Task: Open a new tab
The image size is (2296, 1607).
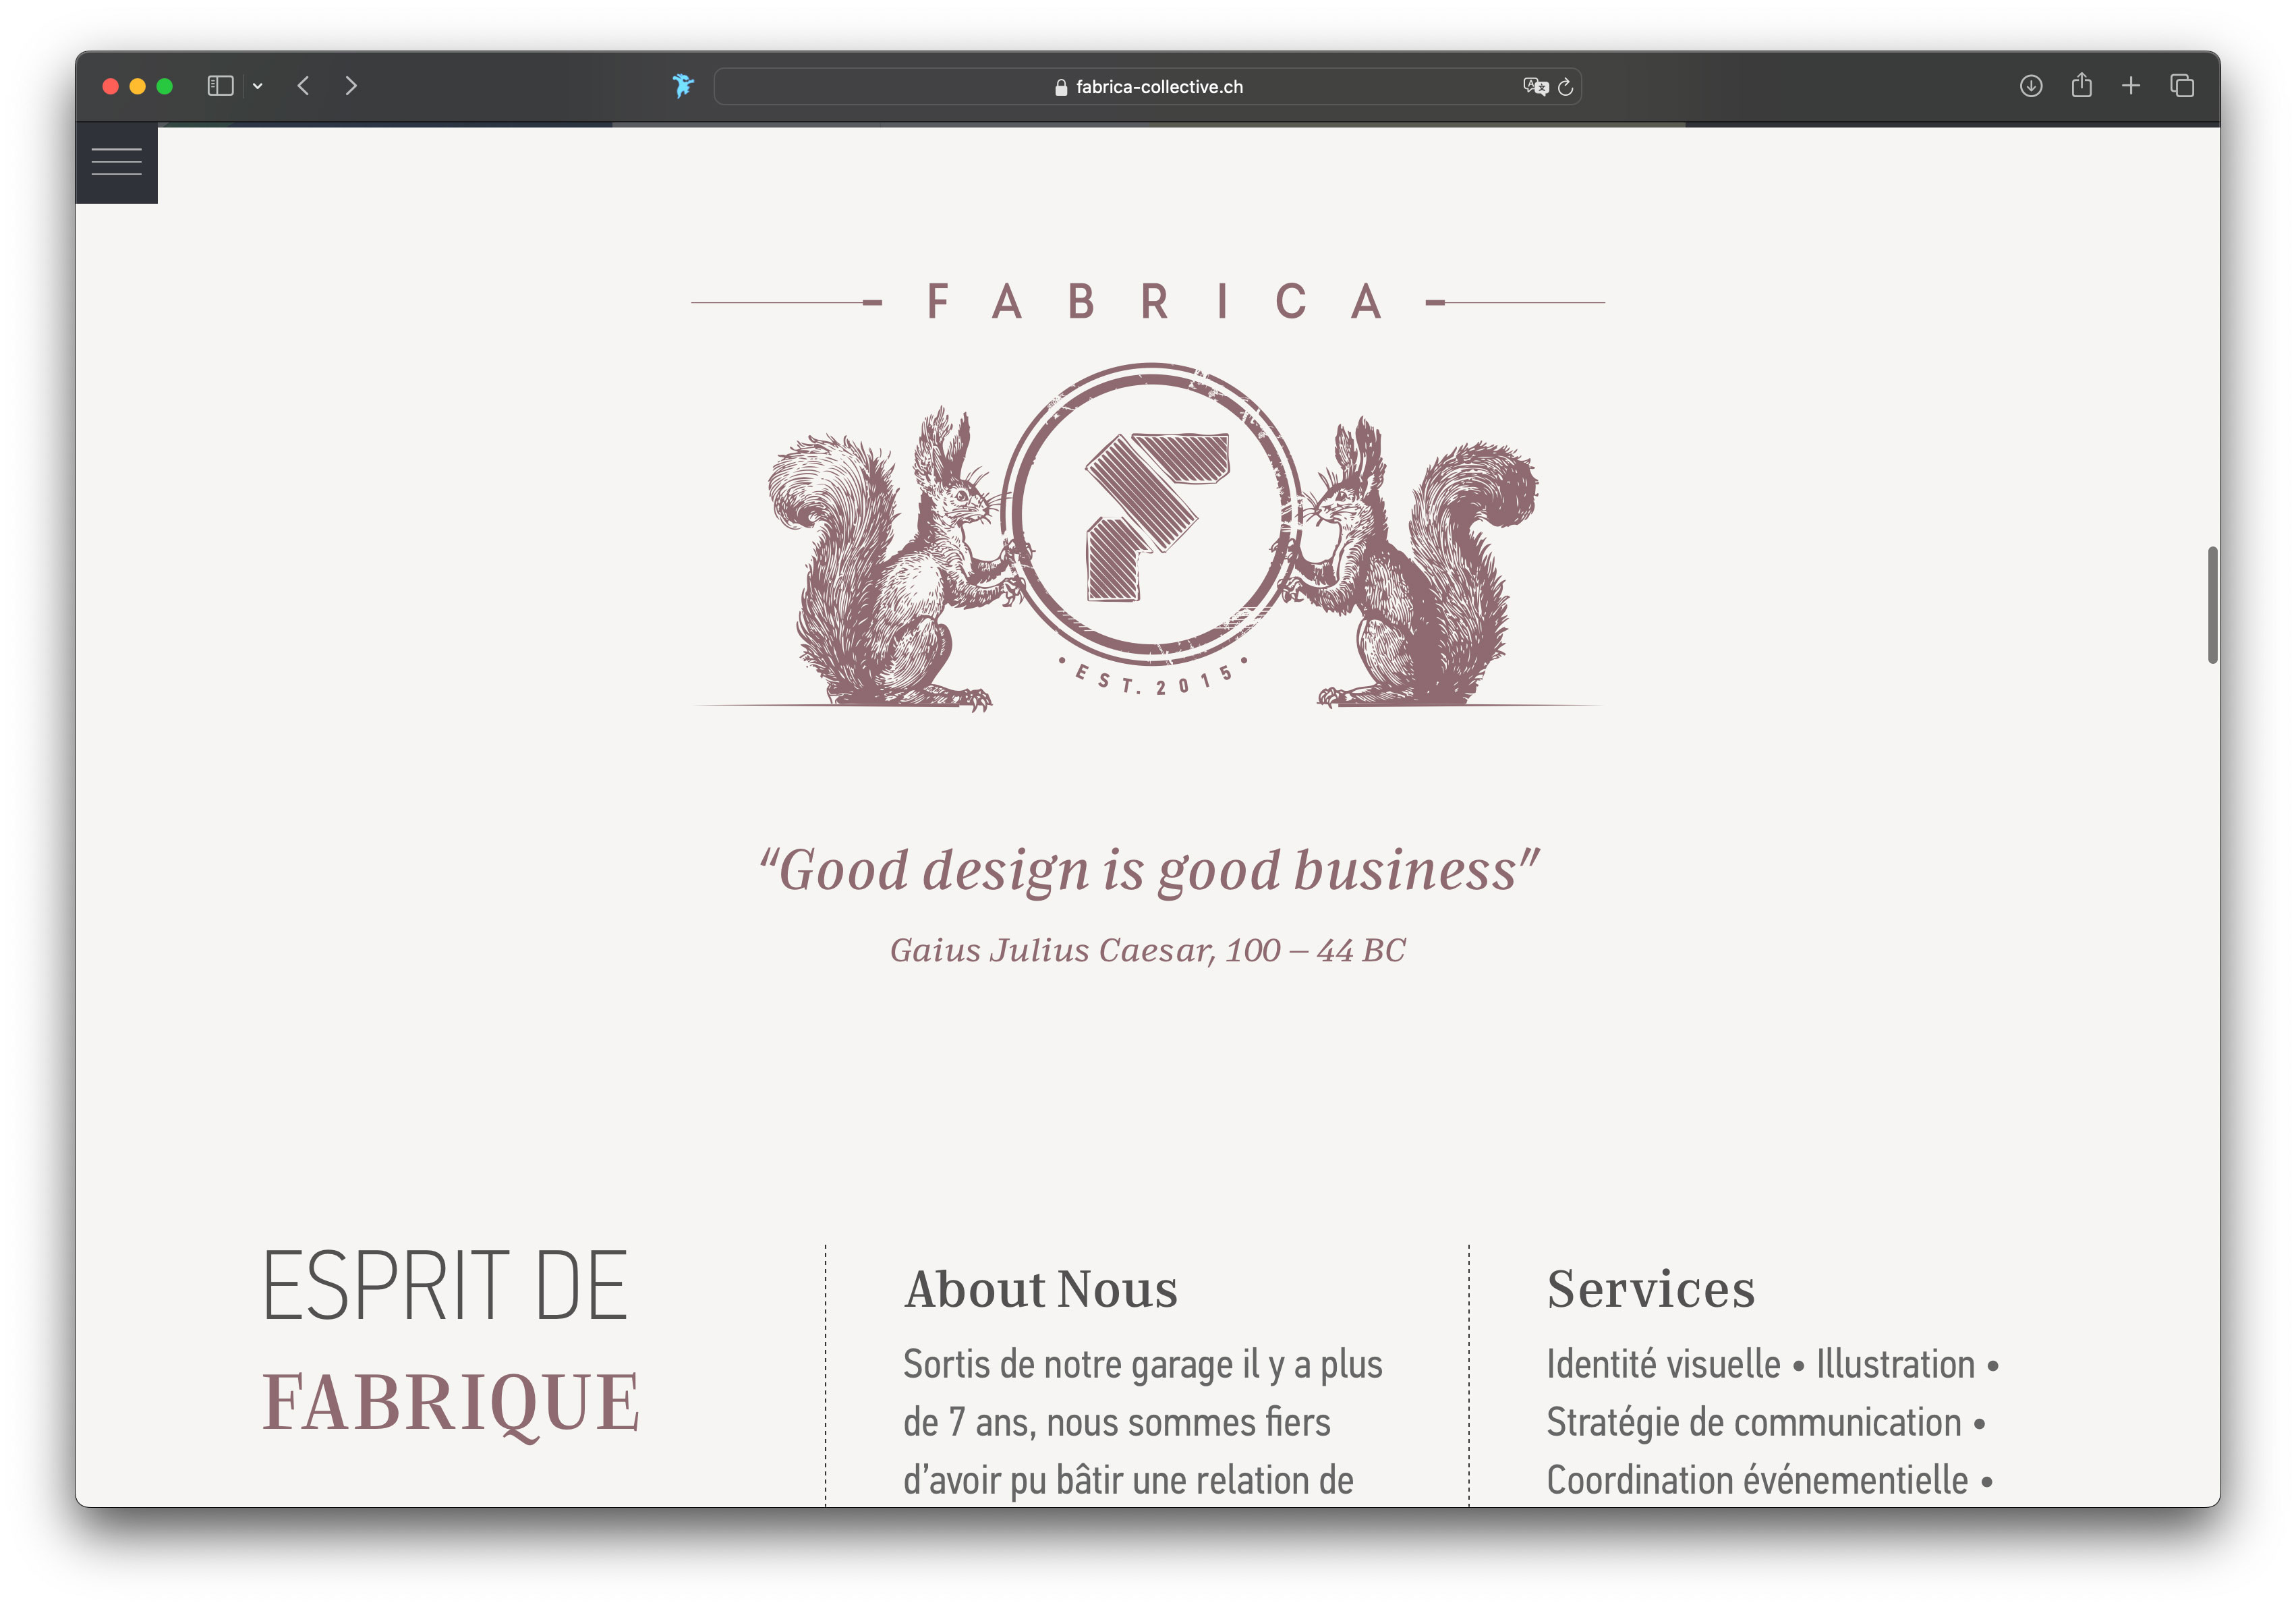Action: pos(2131,86)
